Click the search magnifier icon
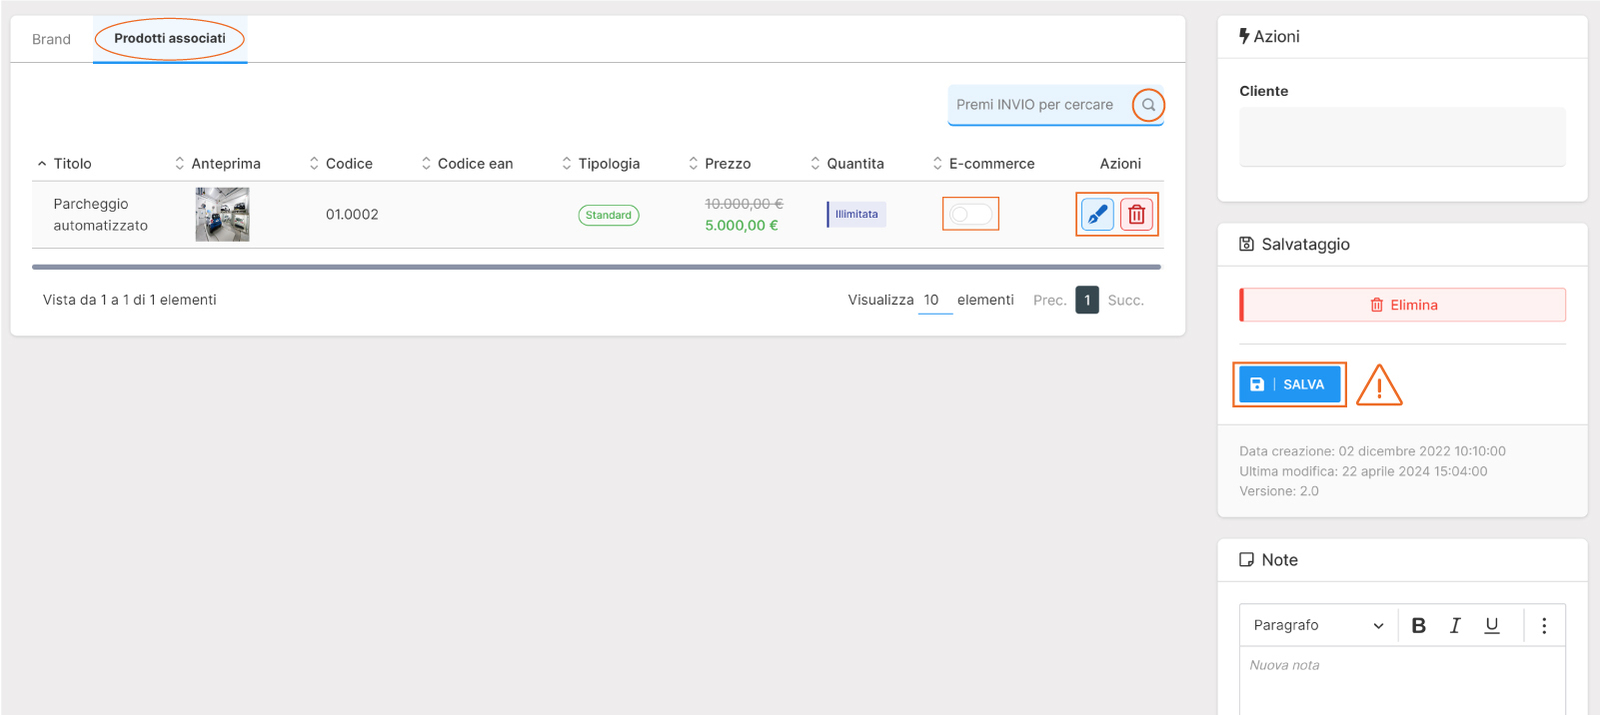 coord(1148,105)
